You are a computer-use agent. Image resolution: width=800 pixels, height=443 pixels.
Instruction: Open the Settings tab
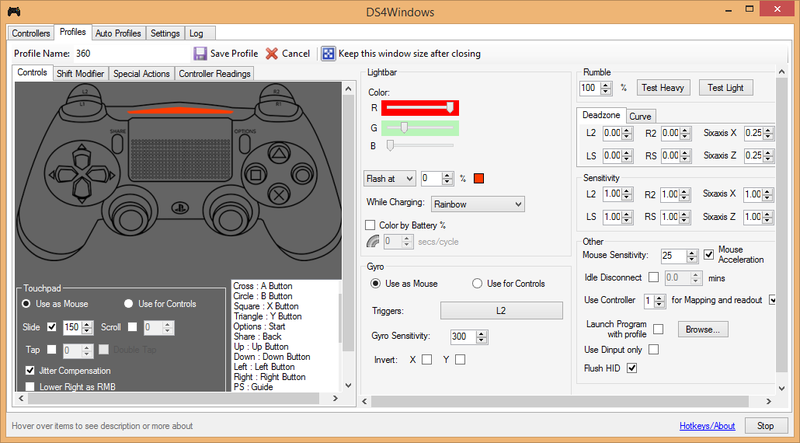point(165,33)
